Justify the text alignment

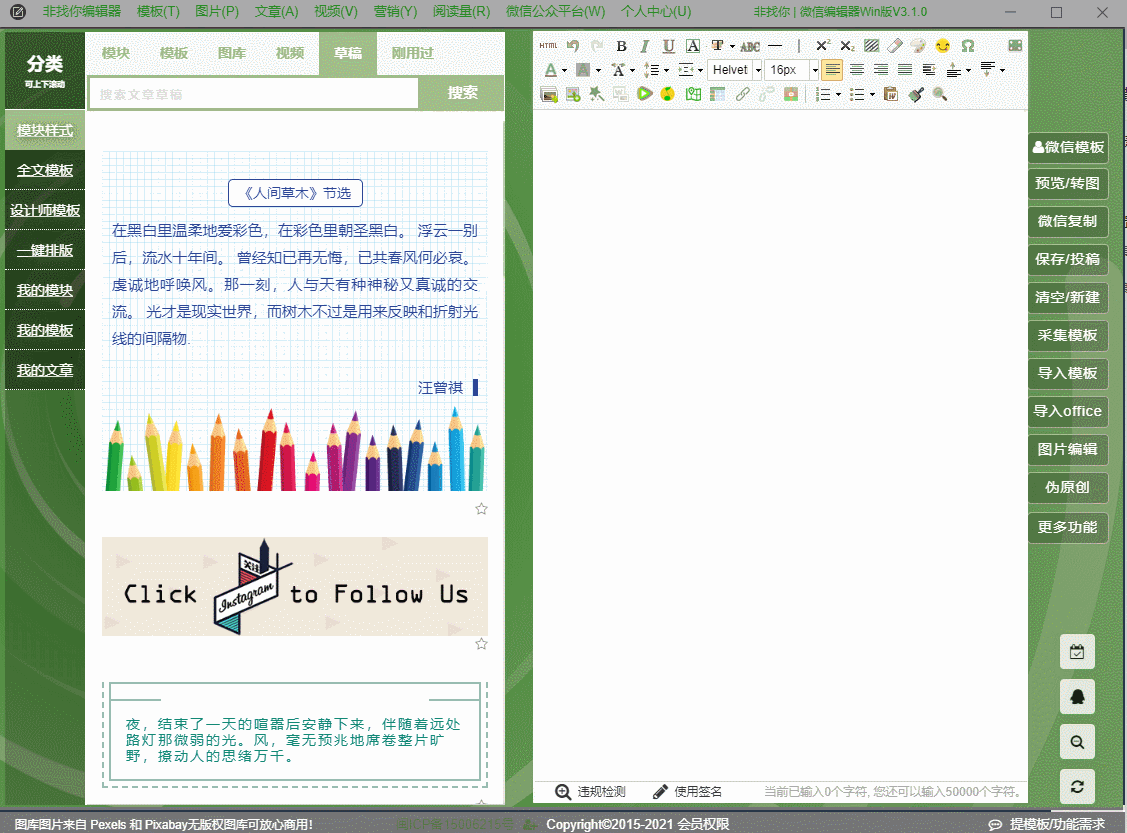coord(905,70)
